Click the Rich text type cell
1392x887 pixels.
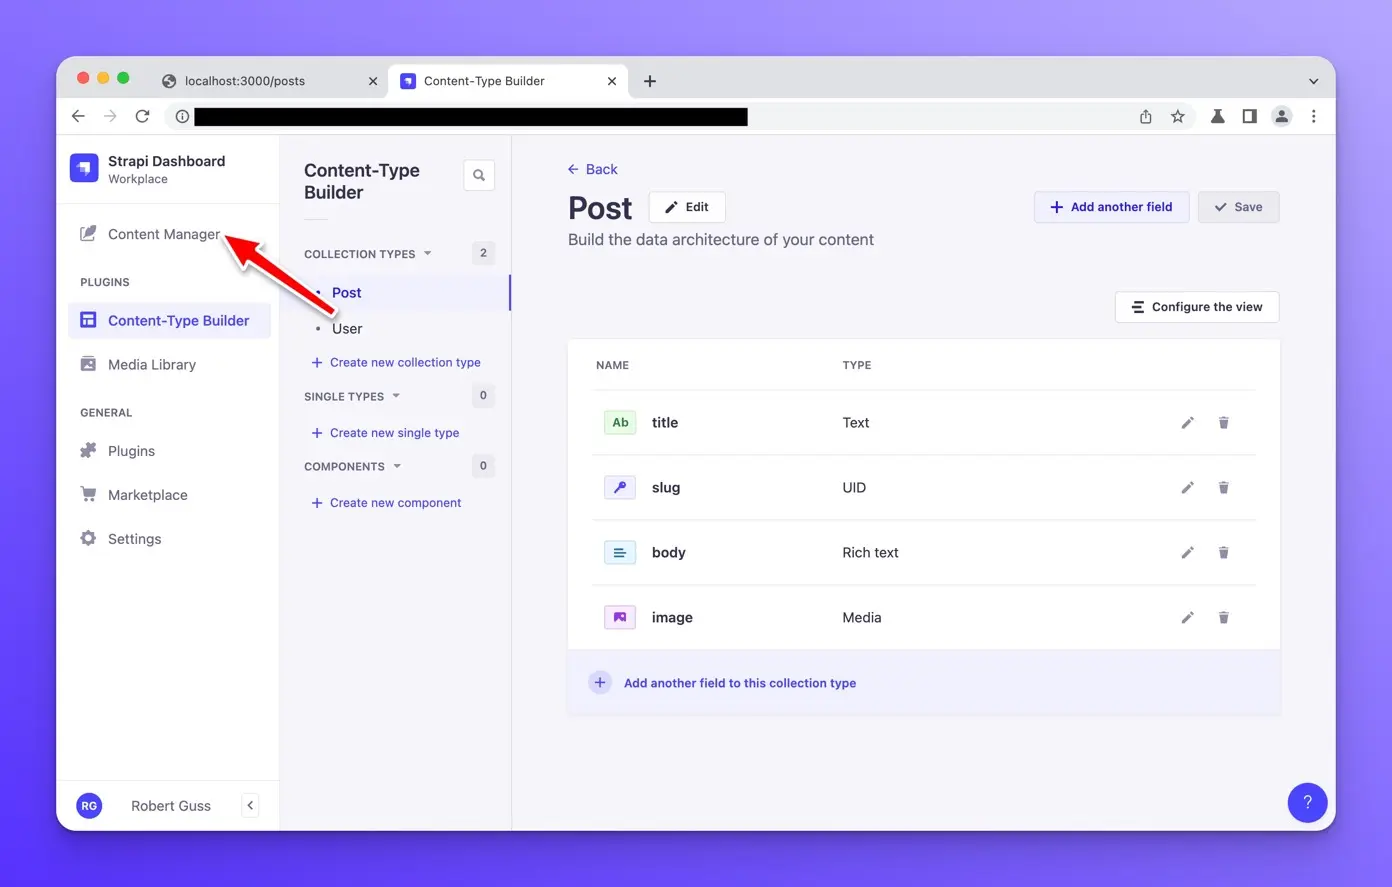pos(870,553)
